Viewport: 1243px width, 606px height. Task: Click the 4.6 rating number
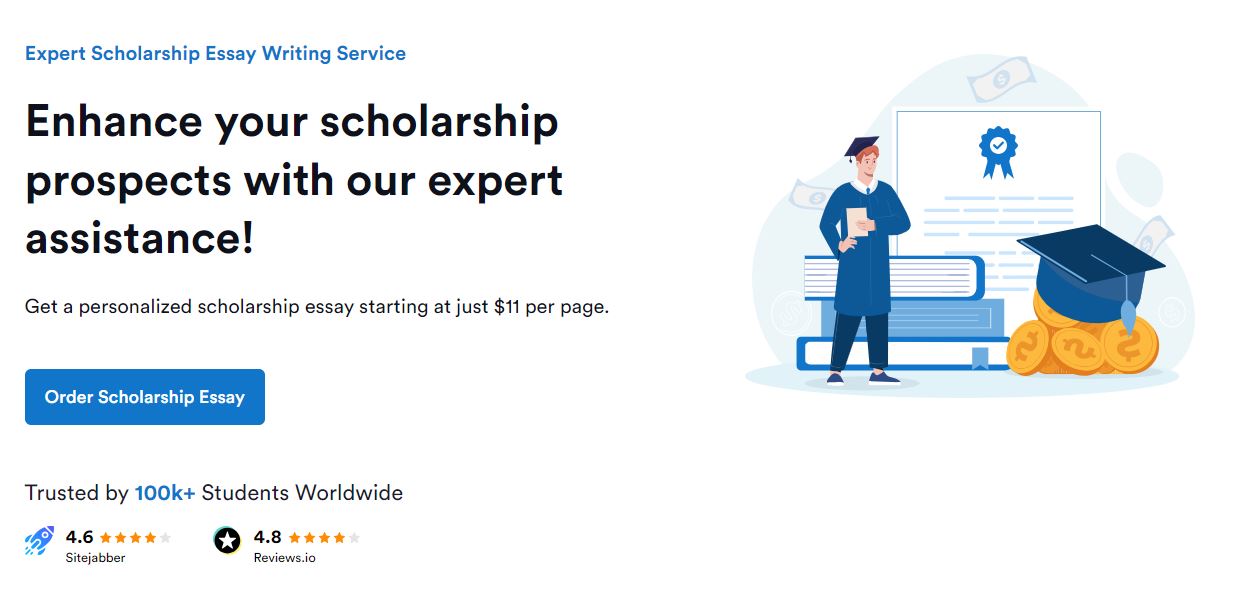[x=79, y=537]
